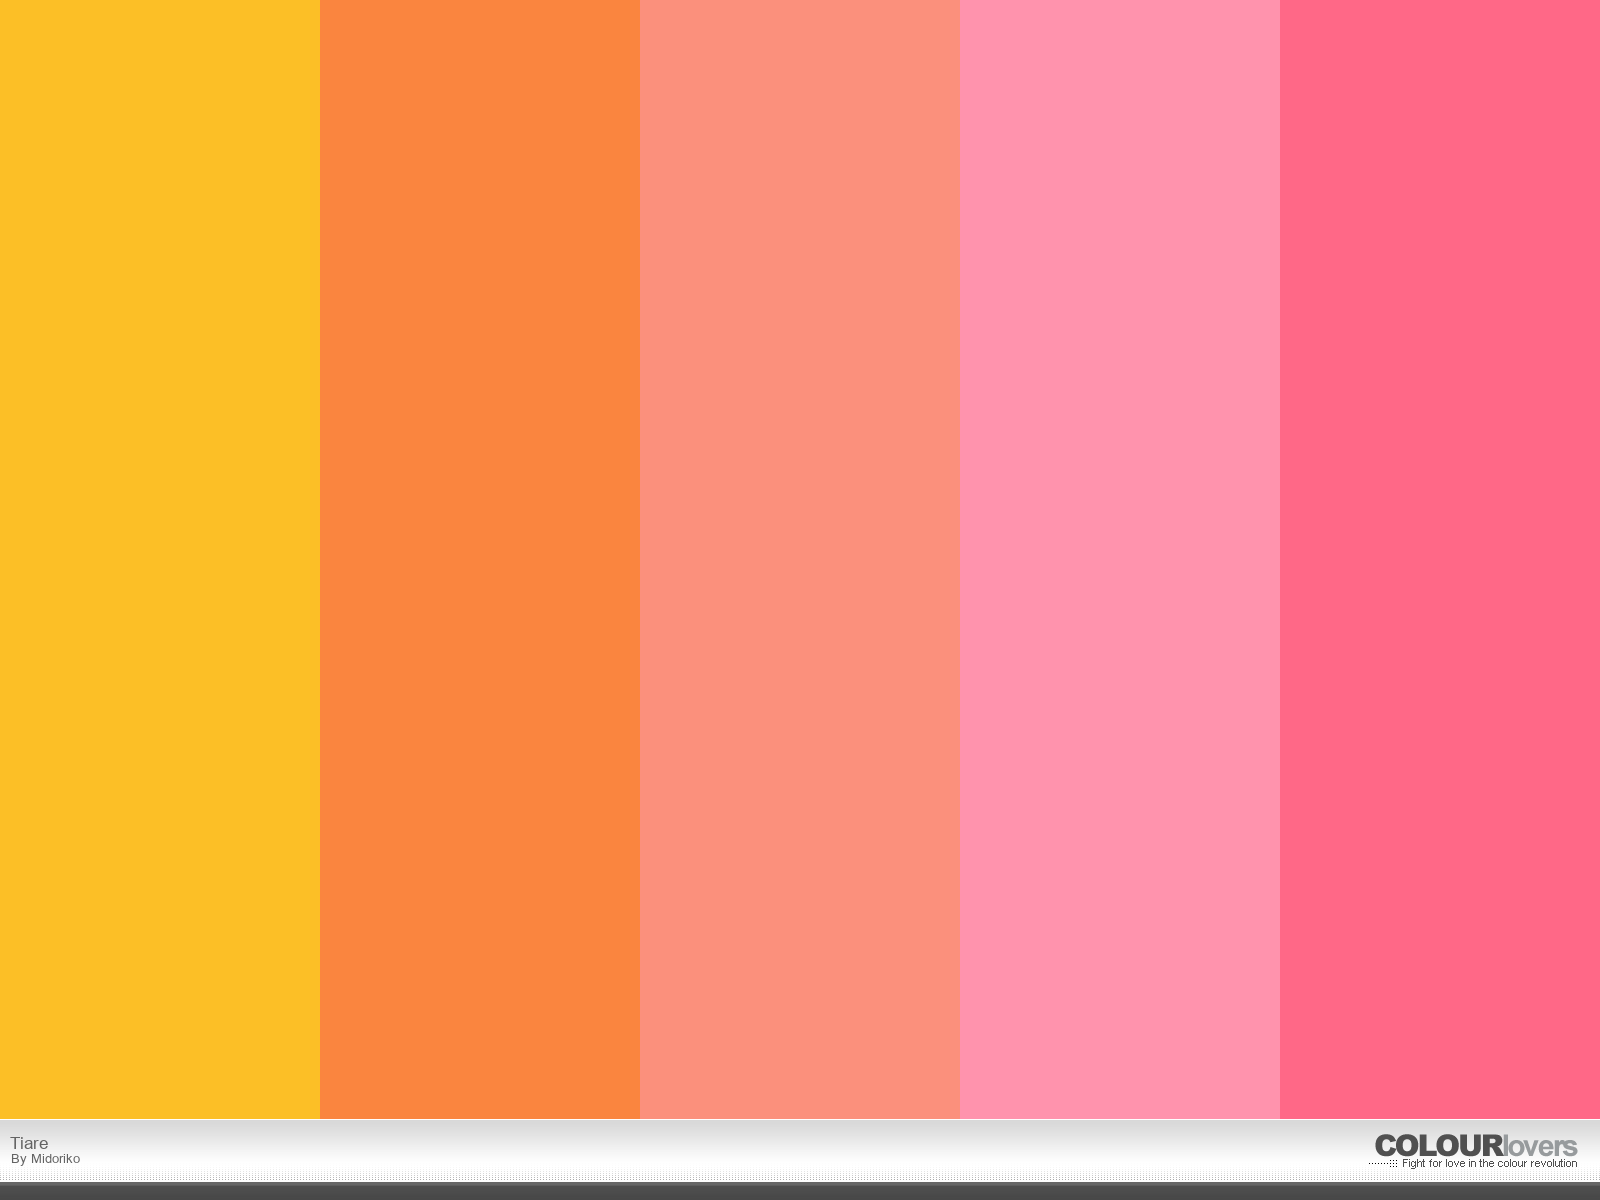Click the author text 'By Midoriko'
The width and height of the screenshot is (1600, 1200).
[x=45, y=1159]
